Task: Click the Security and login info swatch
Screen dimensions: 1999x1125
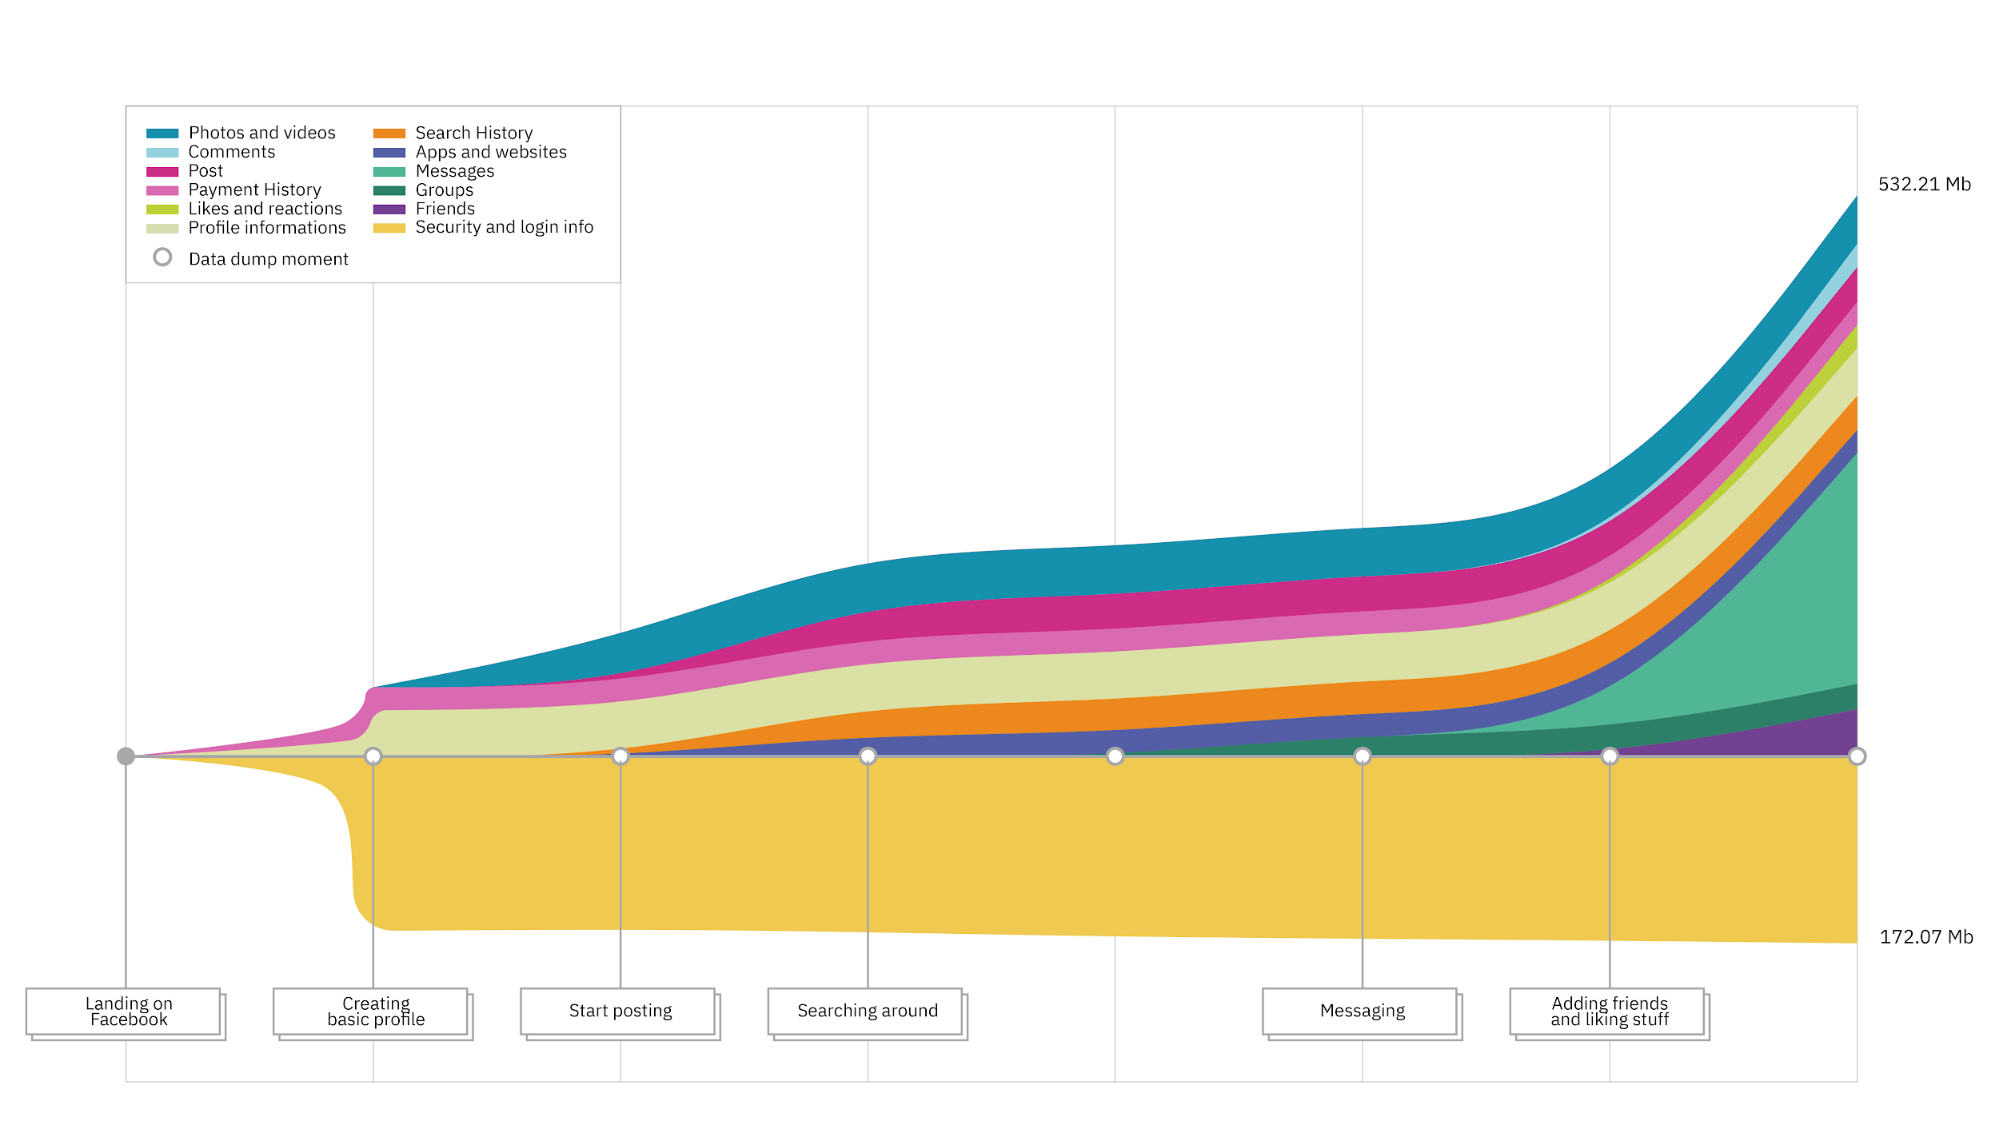Action: point(389,228)
